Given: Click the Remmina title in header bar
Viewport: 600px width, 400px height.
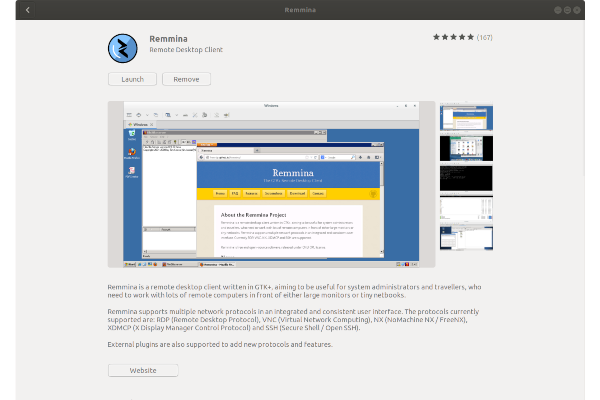Looking at the screenshot, I should point(300,10).
